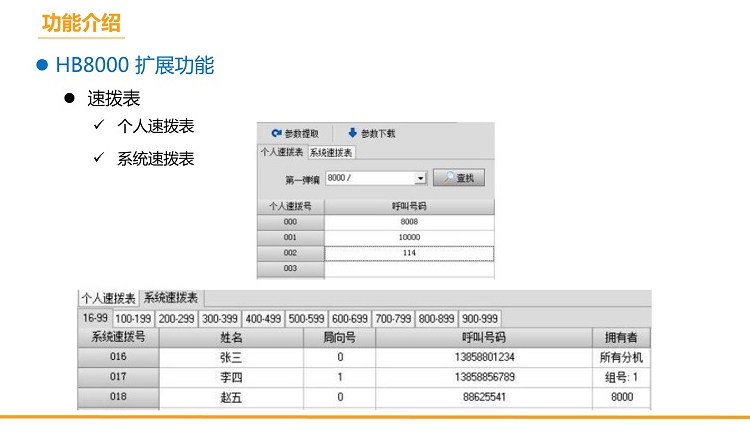Screen dimensions: 750x436
Task: Switch to 个人速拨表 tab in upper panel
Action: point(282,152)
